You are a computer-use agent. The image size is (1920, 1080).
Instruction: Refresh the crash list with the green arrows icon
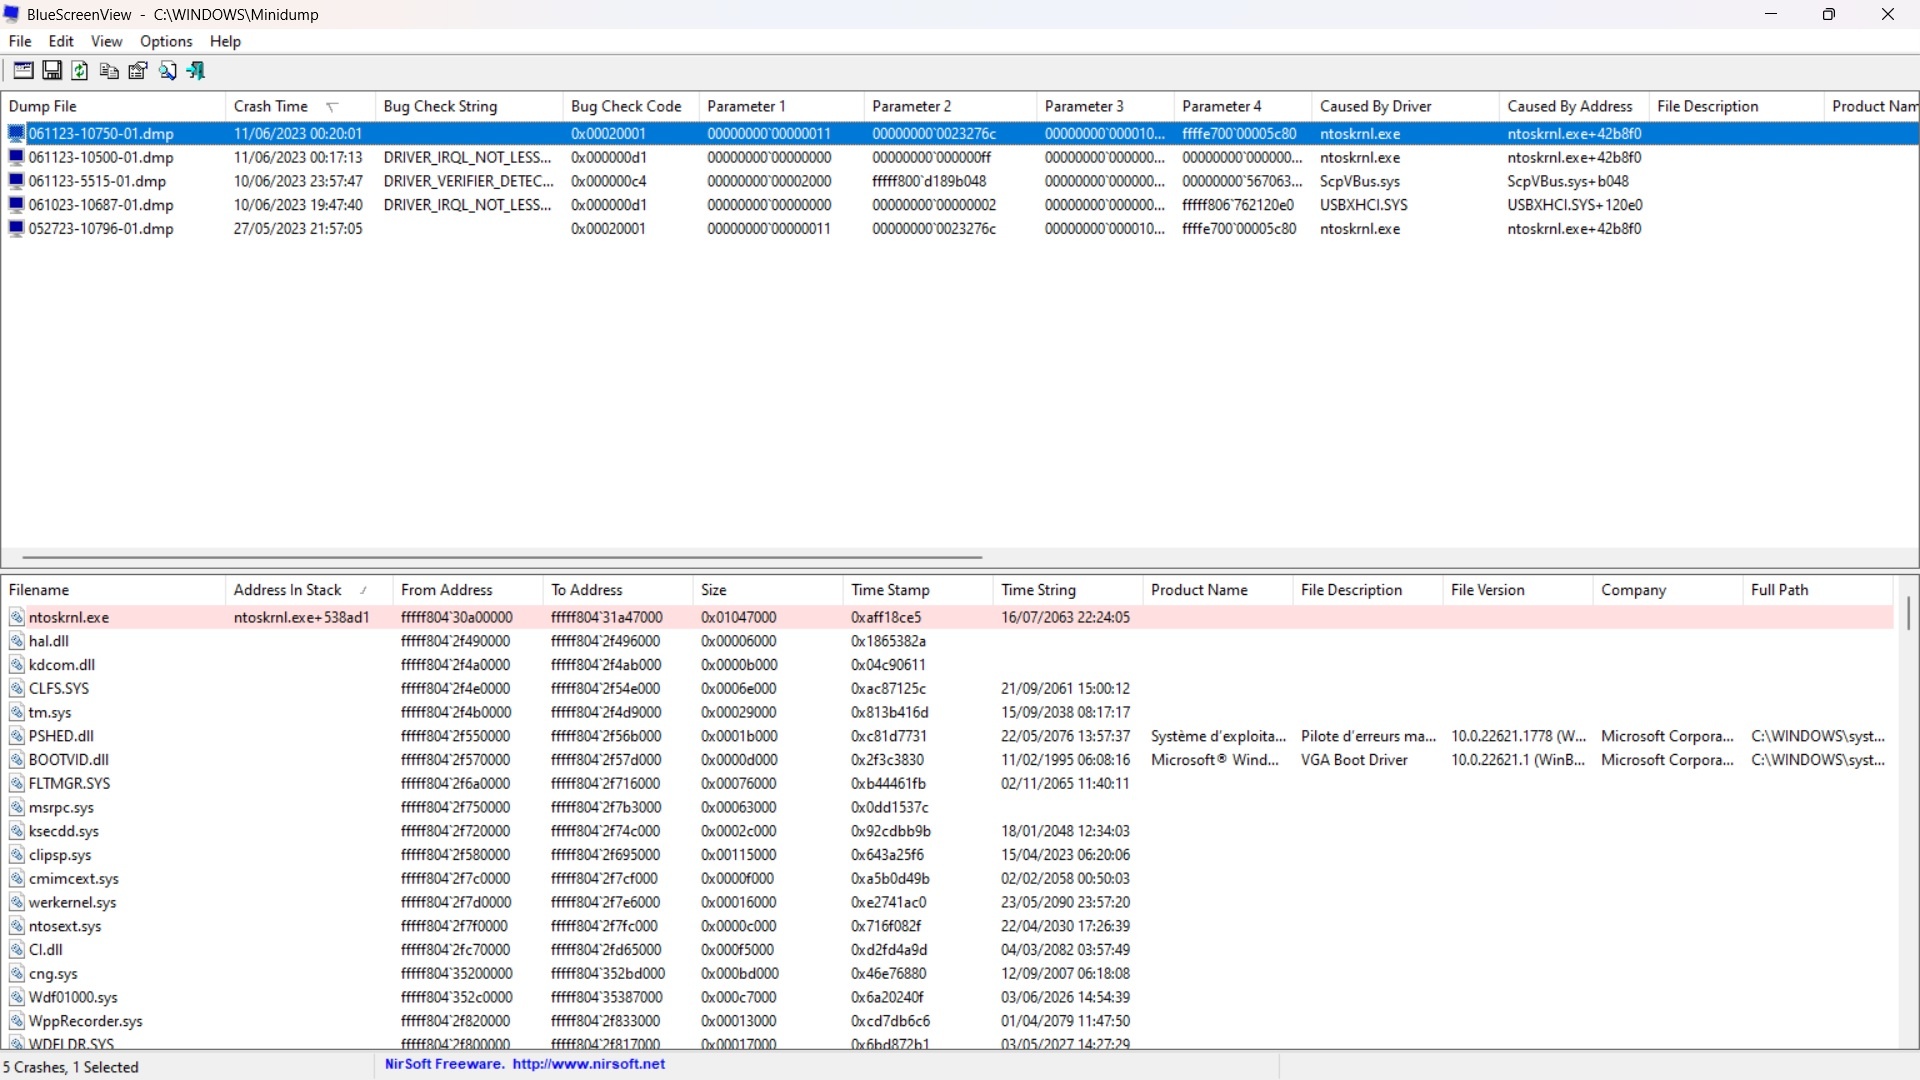click(80, 70)
